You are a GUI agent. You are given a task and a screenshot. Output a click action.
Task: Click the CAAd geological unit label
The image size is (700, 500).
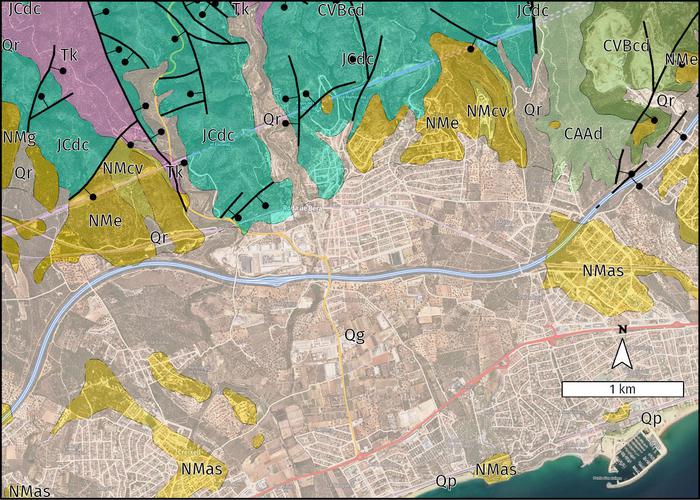[x=581, y=132]
